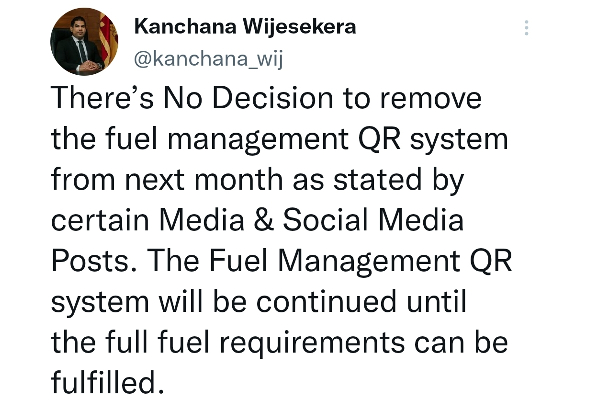Click the words "certain Media"
The height and width of the screenshot is (400, 600).
[x=148, y=220]
